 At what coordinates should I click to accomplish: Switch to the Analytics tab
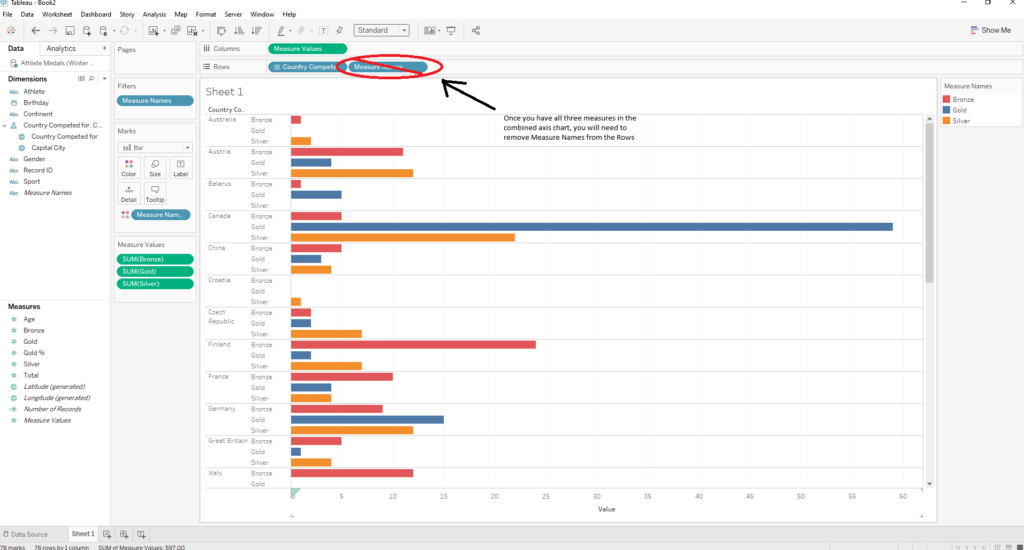(61, 48)
